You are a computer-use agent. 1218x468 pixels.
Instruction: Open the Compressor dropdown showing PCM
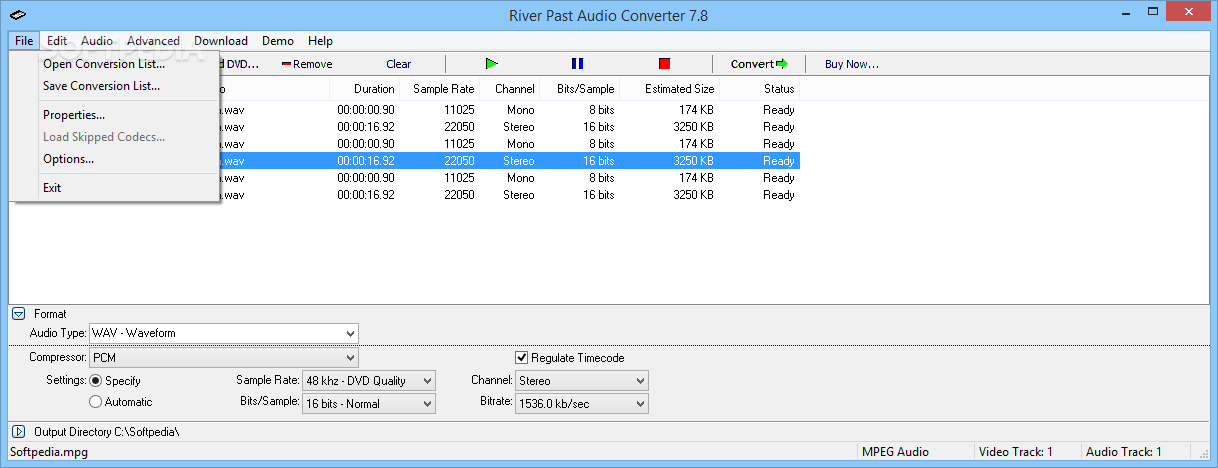point(224,357)
